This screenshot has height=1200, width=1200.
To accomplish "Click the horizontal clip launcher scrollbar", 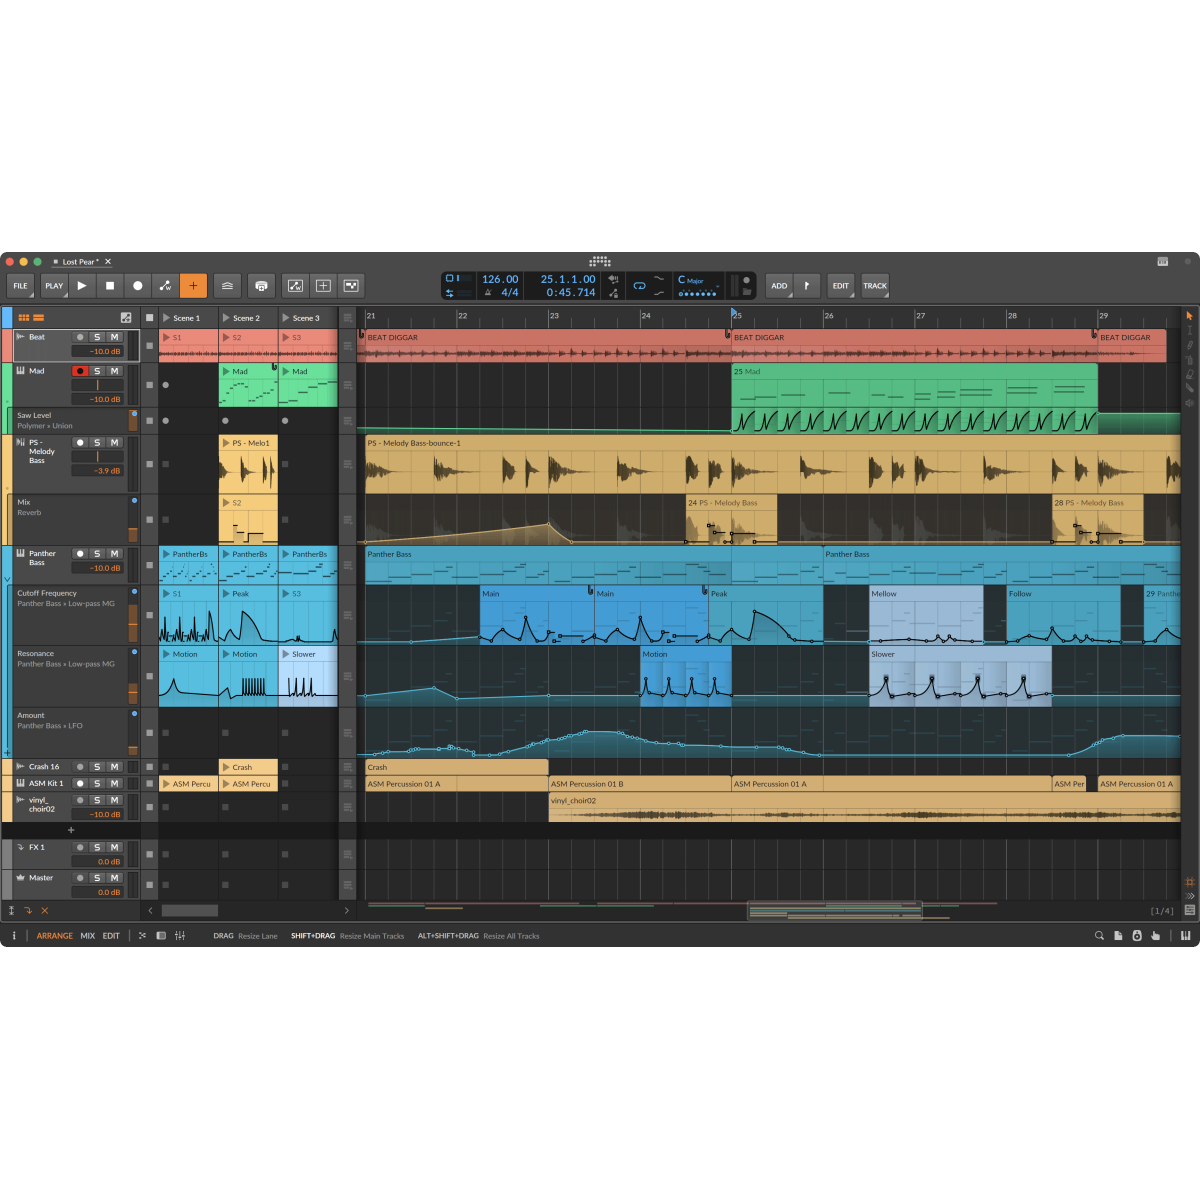I will [190, 911].
